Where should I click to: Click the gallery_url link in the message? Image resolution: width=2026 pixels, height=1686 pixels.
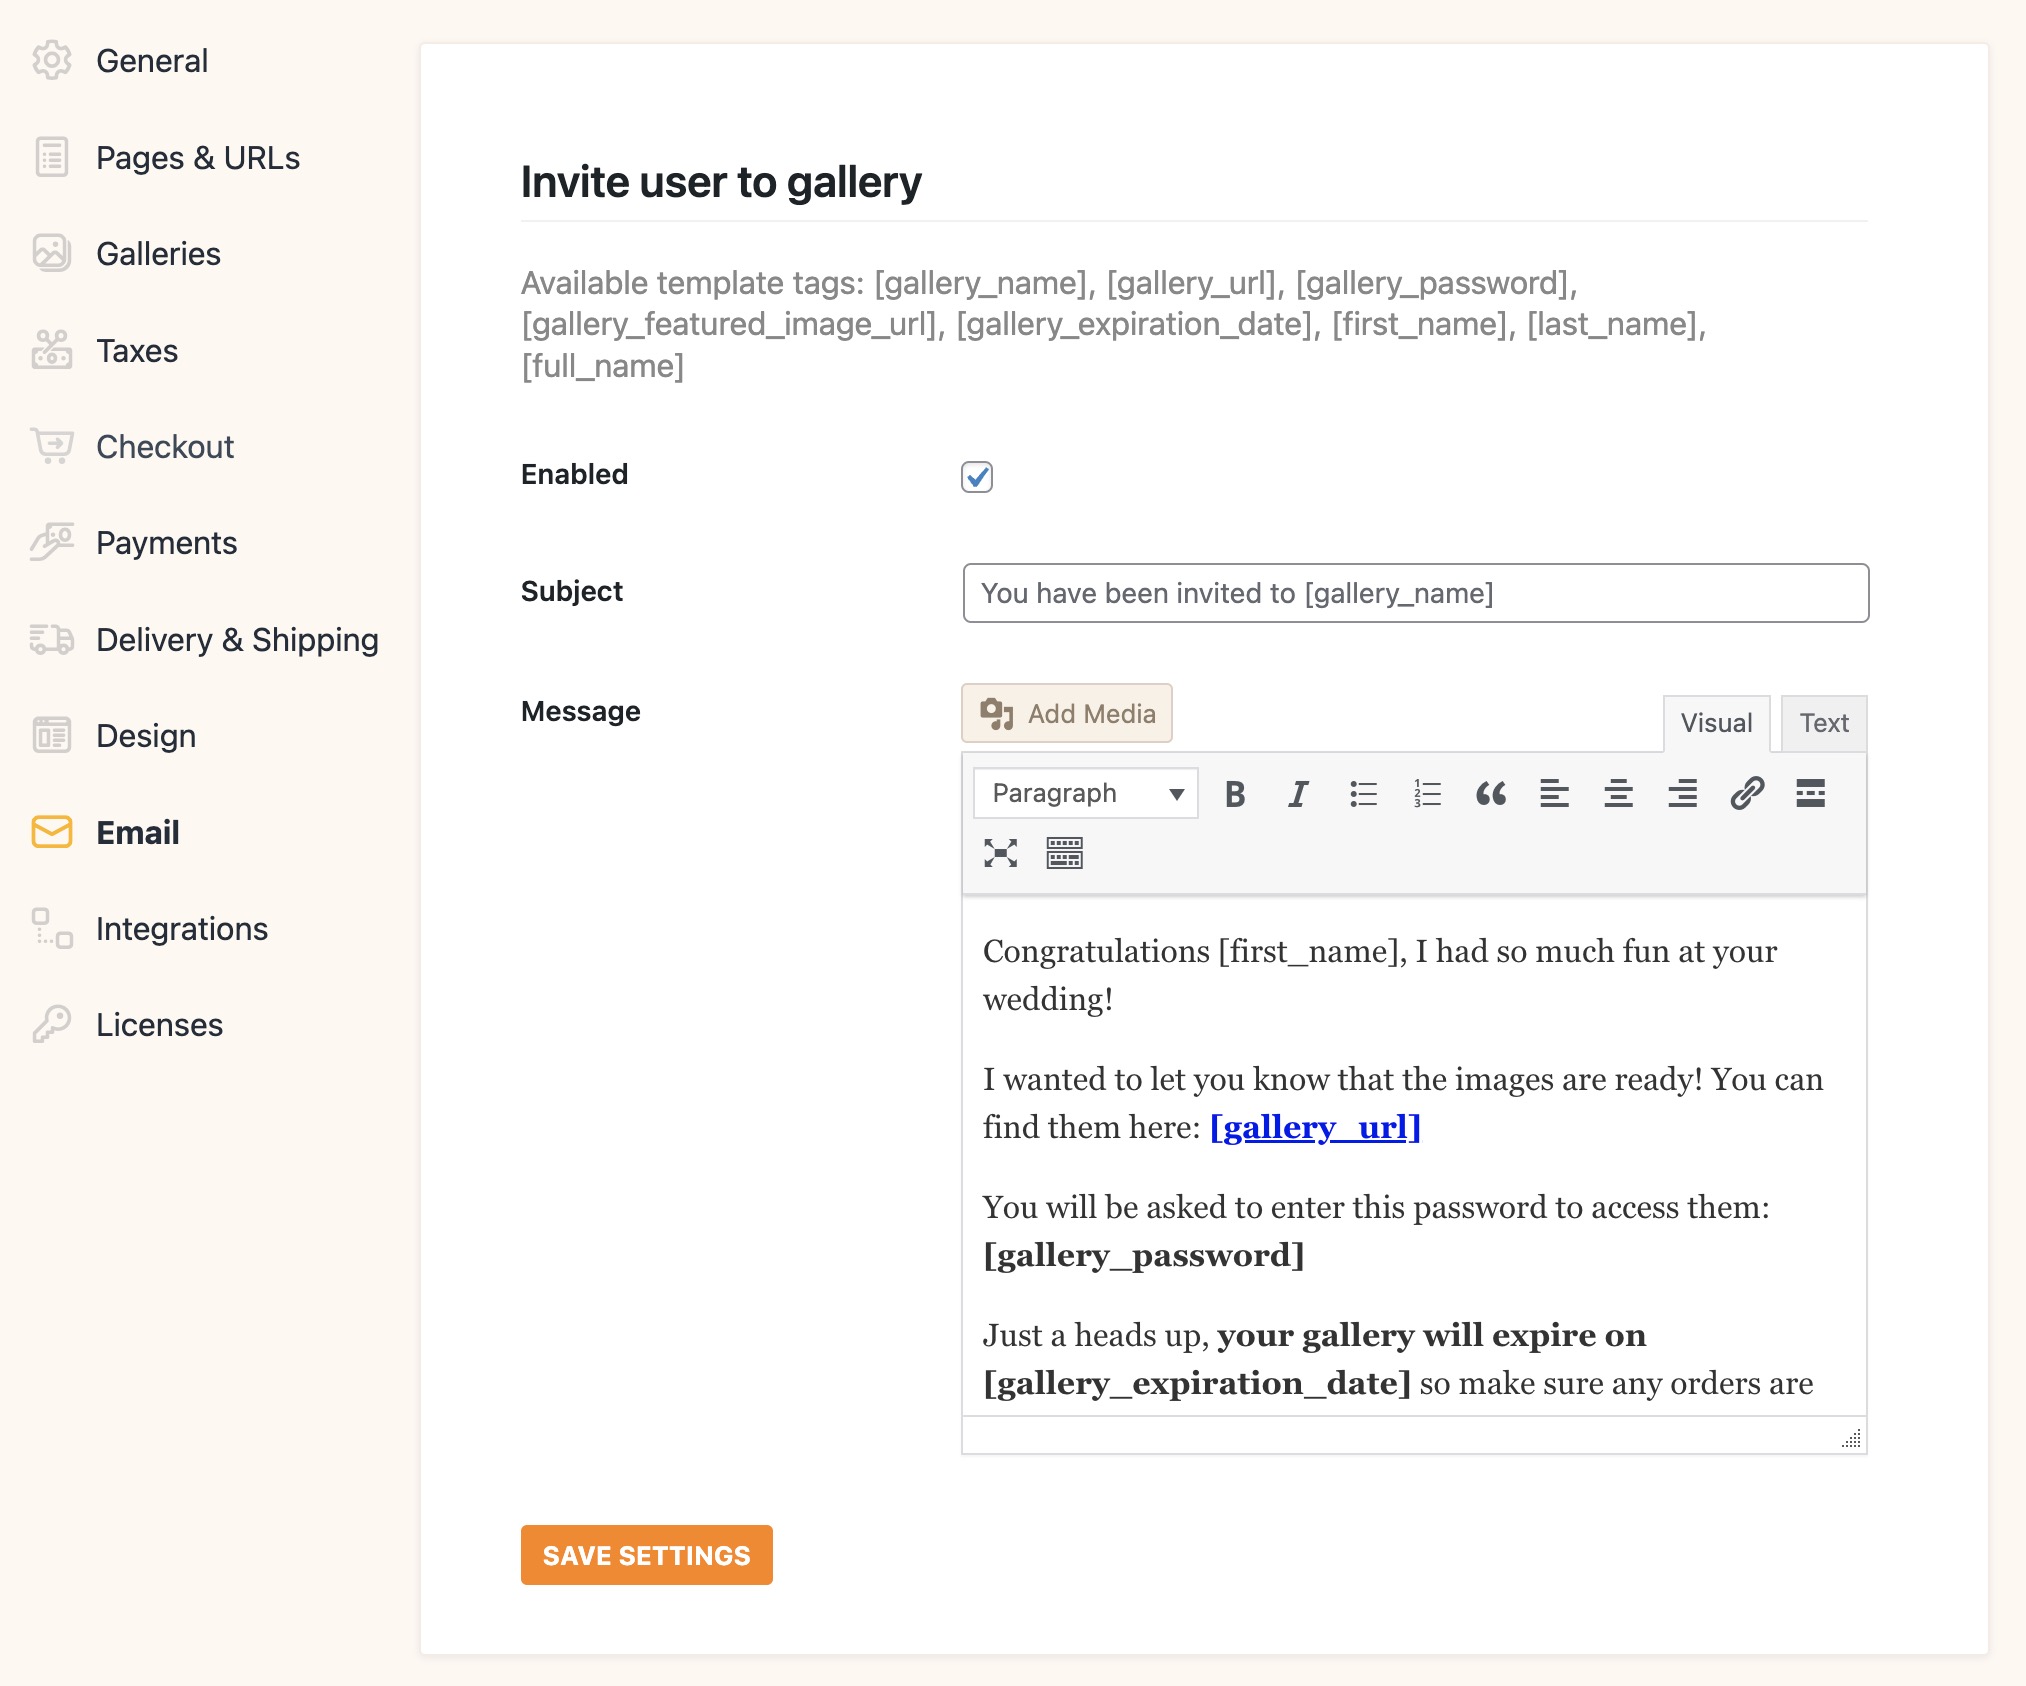click(1314, 1127)
